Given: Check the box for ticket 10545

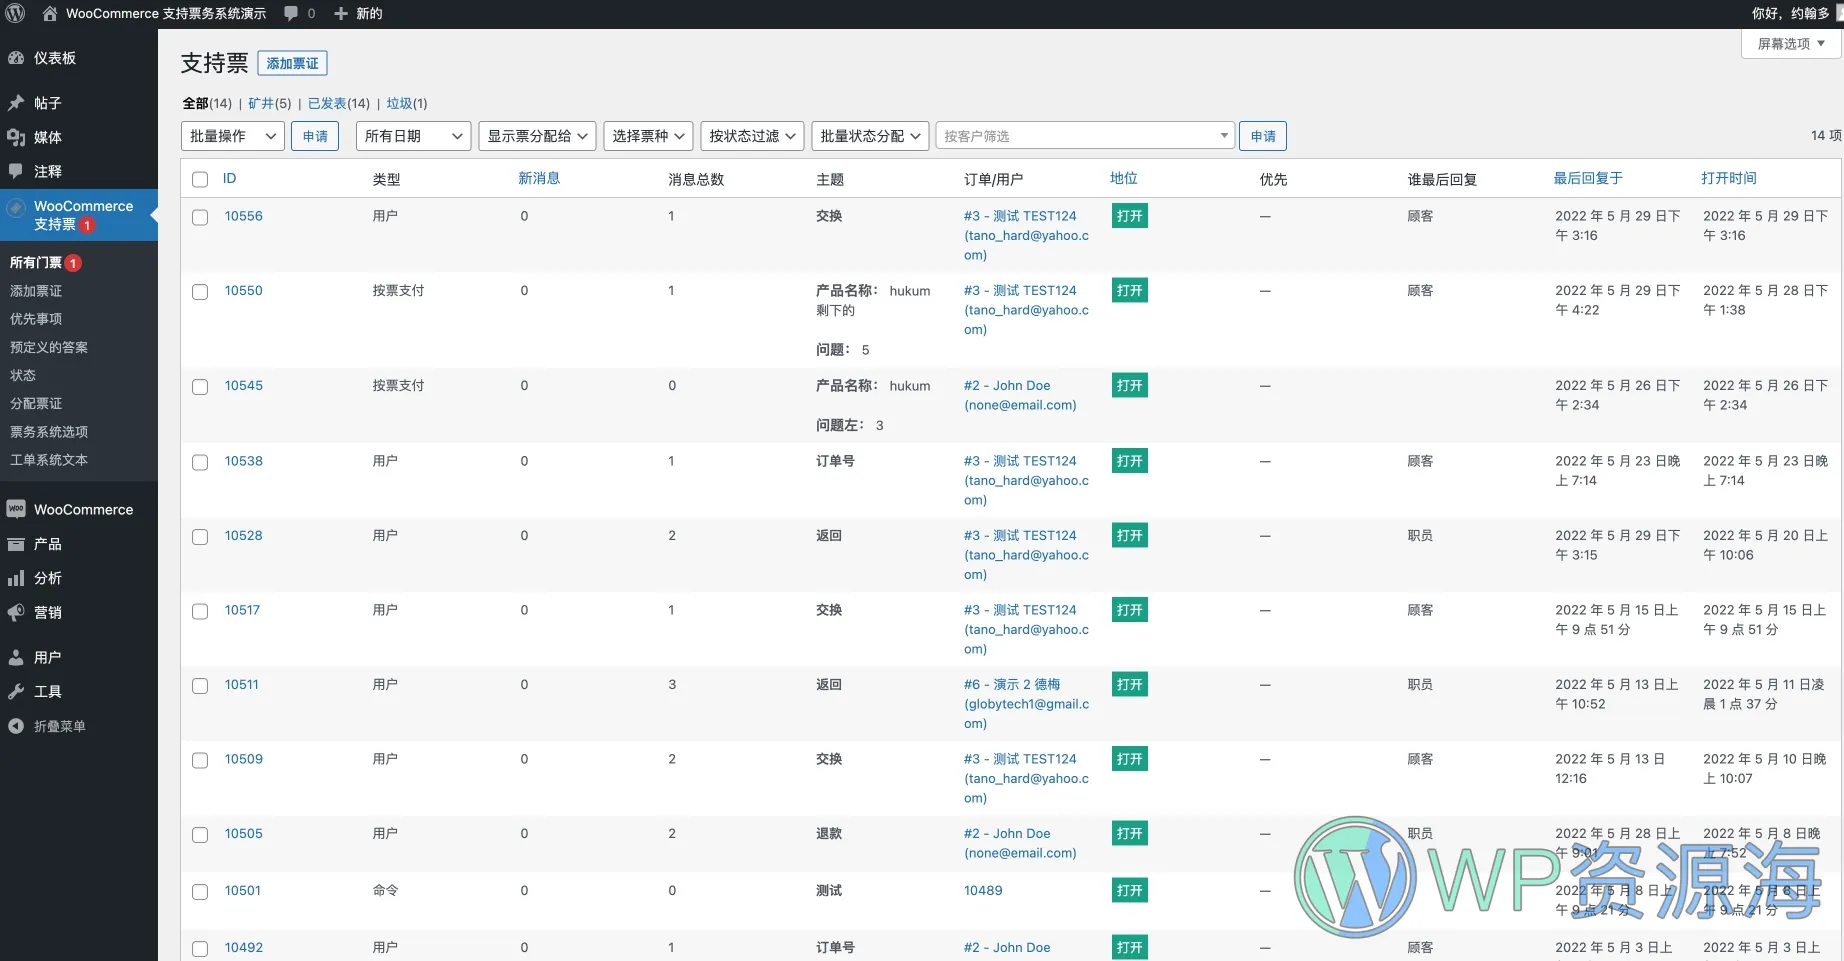Looking at the screenshot, I should 200,387.
